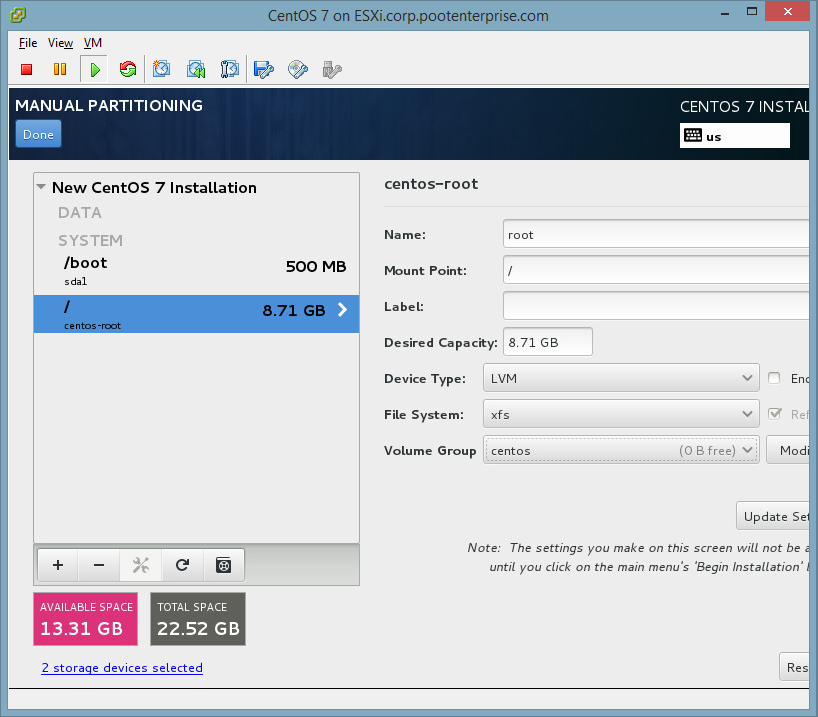Click the Desired Capacity 8.71 GB field
The height and width of the screenshot is (717, 818).
[548, 342]
